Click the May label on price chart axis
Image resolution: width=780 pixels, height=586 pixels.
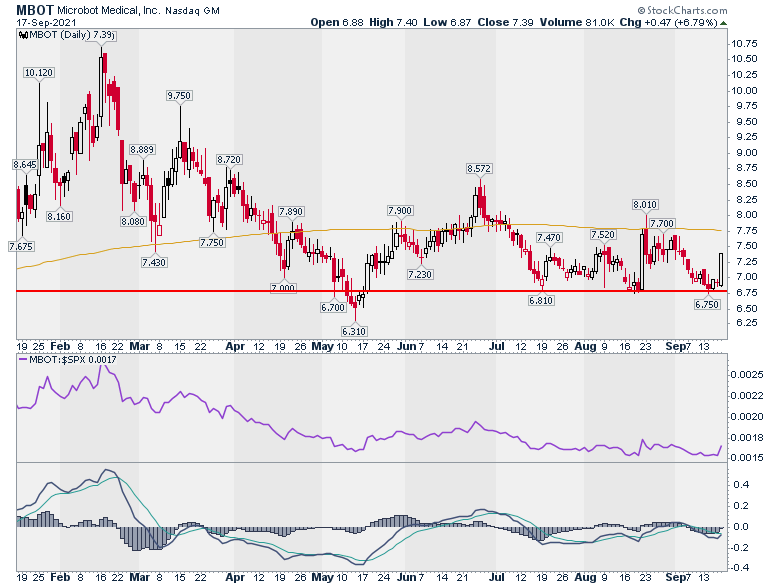click(322, 346)
